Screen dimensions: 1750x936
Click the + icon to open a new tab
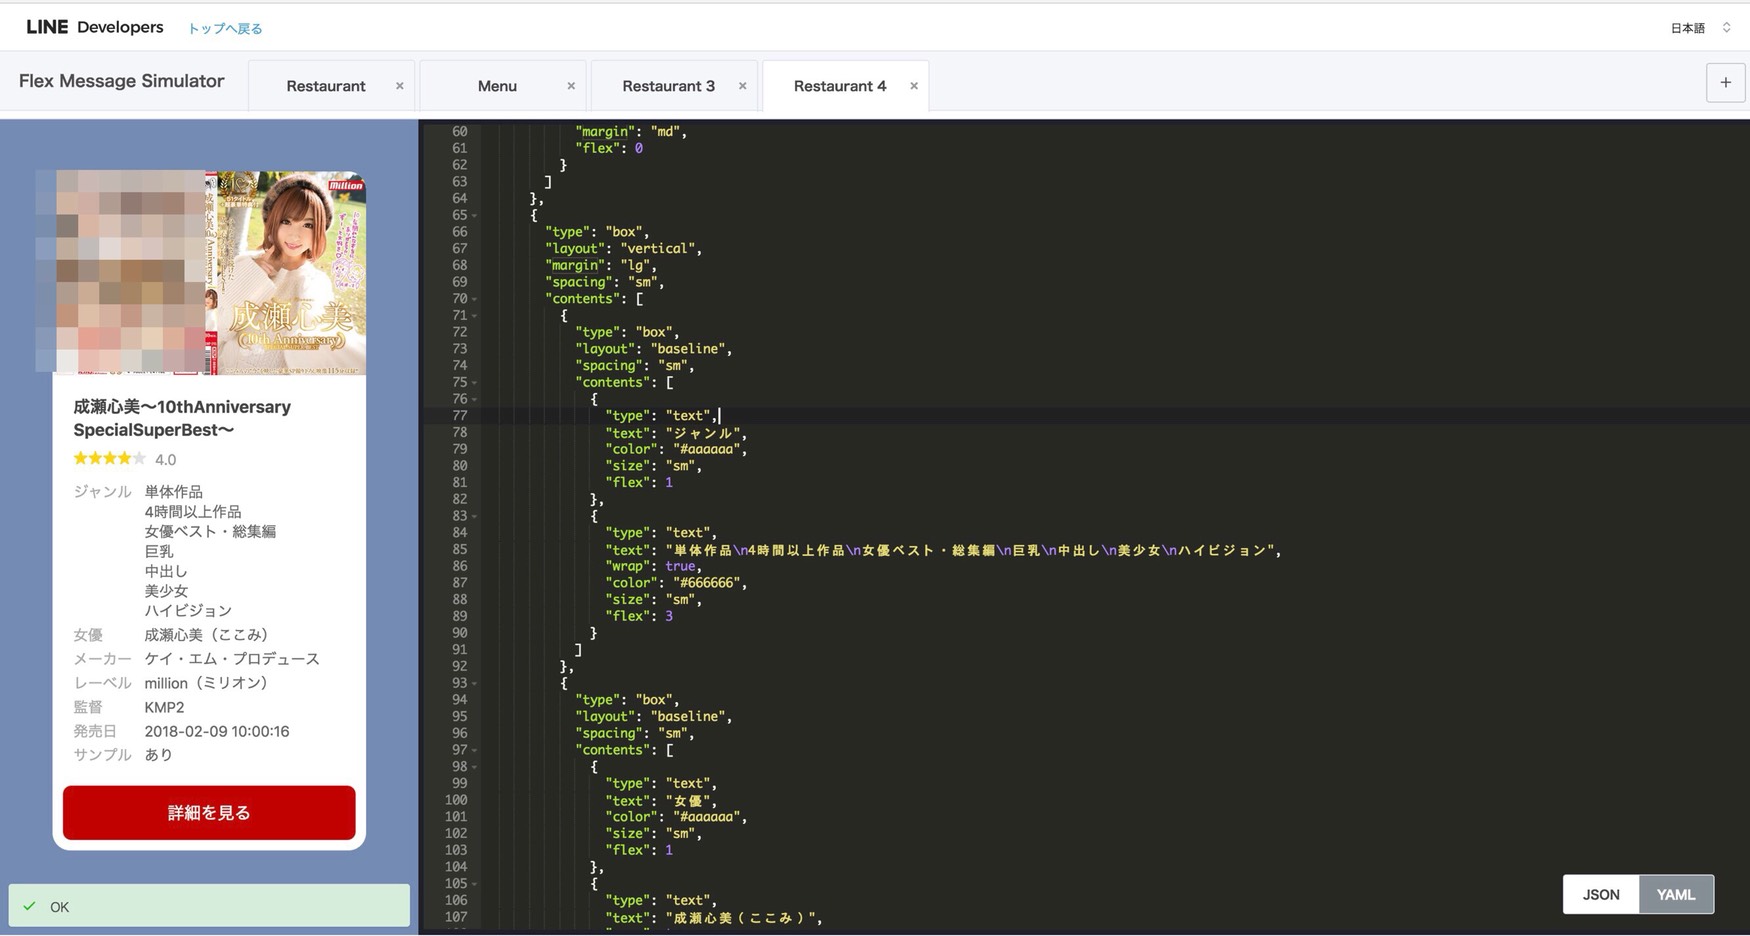(x=1724, y=82)
